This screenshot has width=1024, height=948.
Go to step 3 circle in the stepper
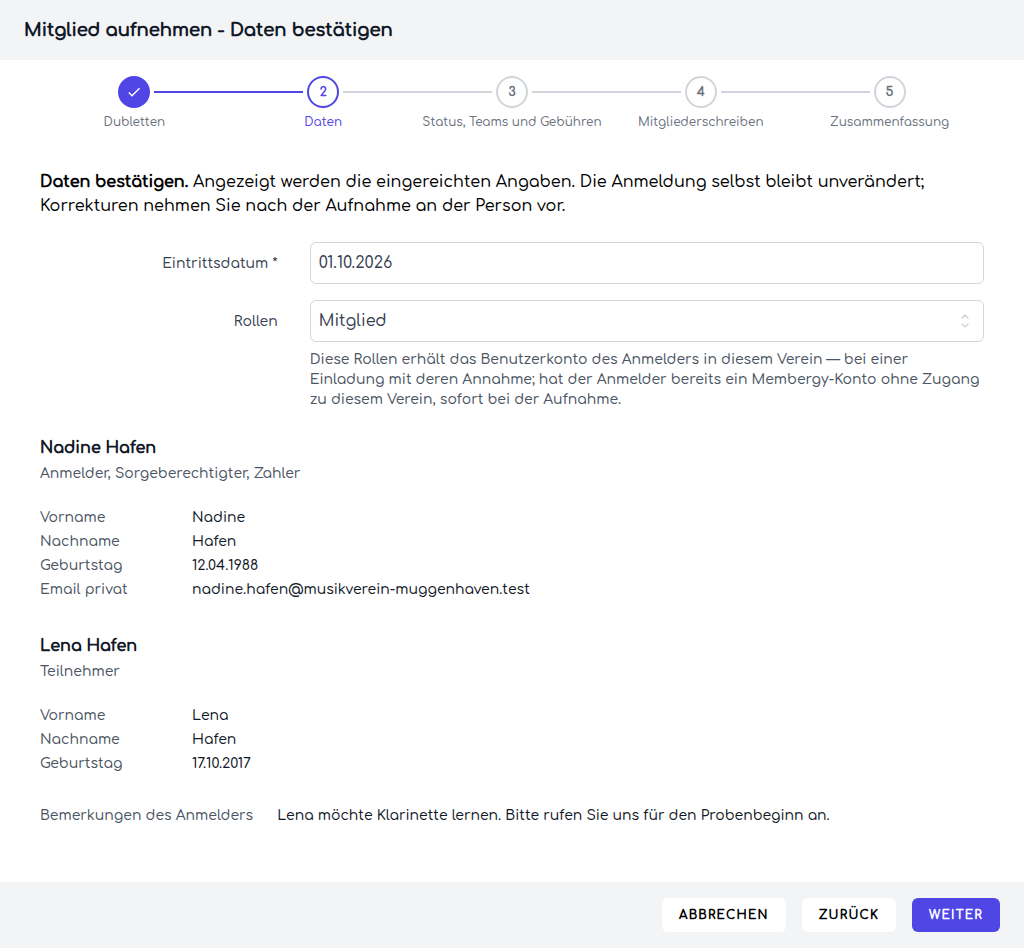512,92
